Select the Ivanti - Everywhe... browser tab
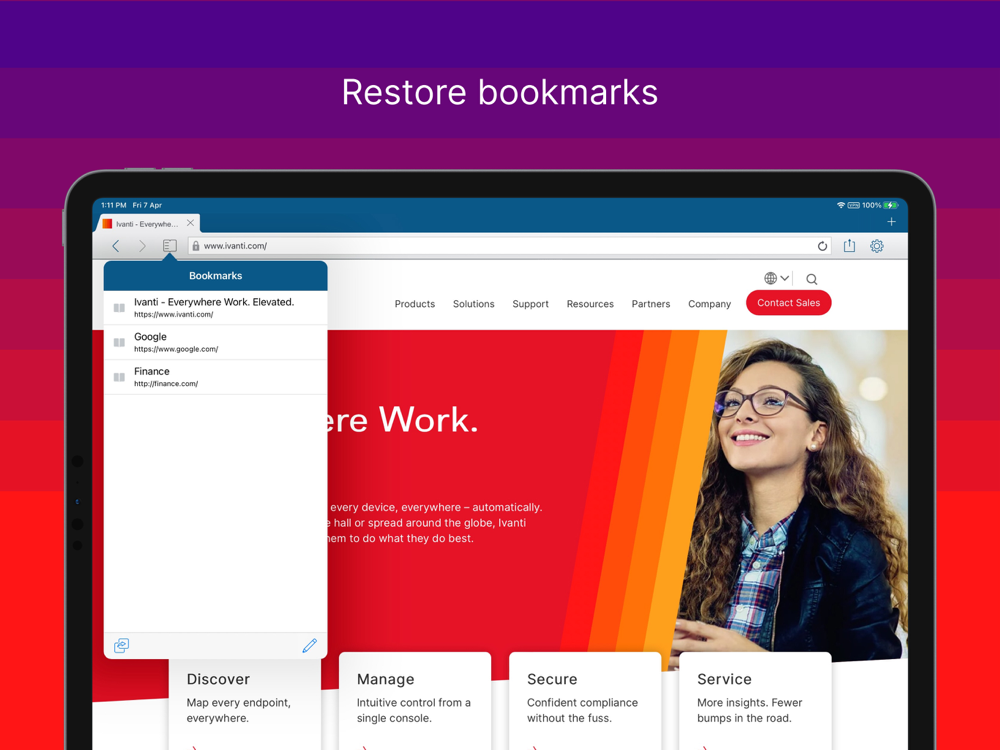This screenshot has height=750, width=1000. point(148,223)
